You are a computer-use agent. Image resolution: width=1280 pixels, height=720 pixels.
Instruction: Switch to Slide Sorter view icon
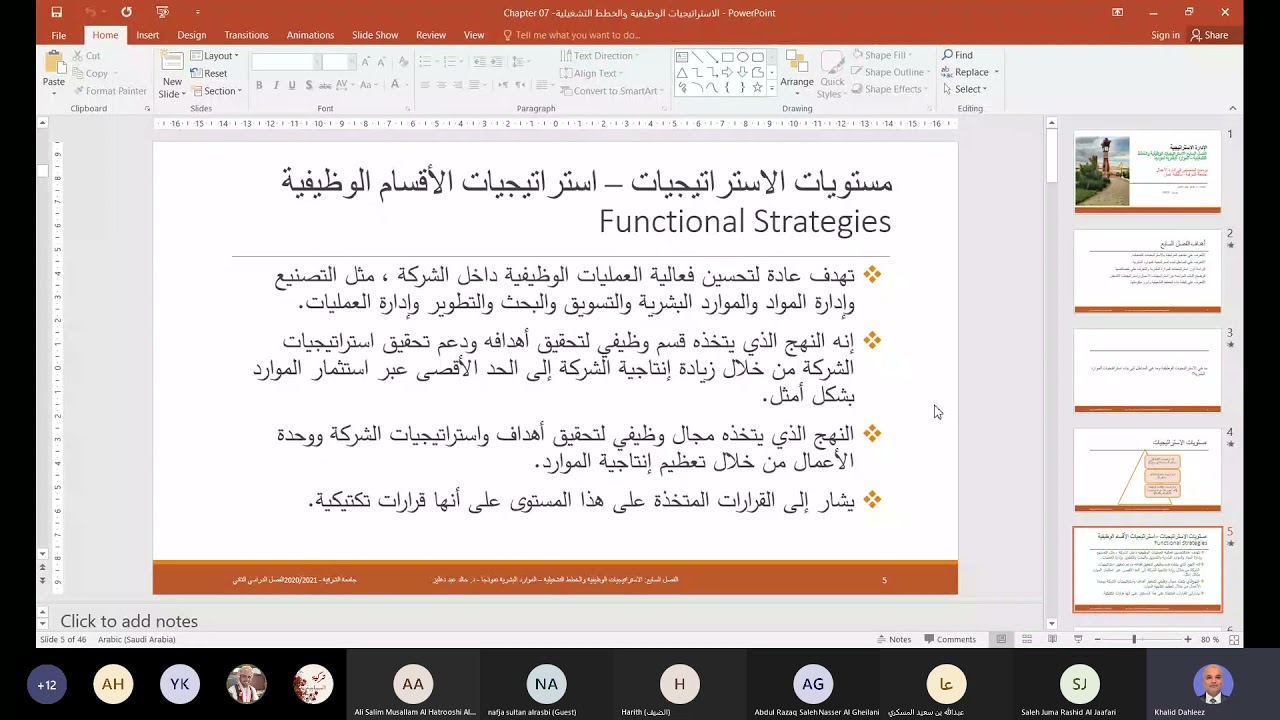pos(1027,639)
